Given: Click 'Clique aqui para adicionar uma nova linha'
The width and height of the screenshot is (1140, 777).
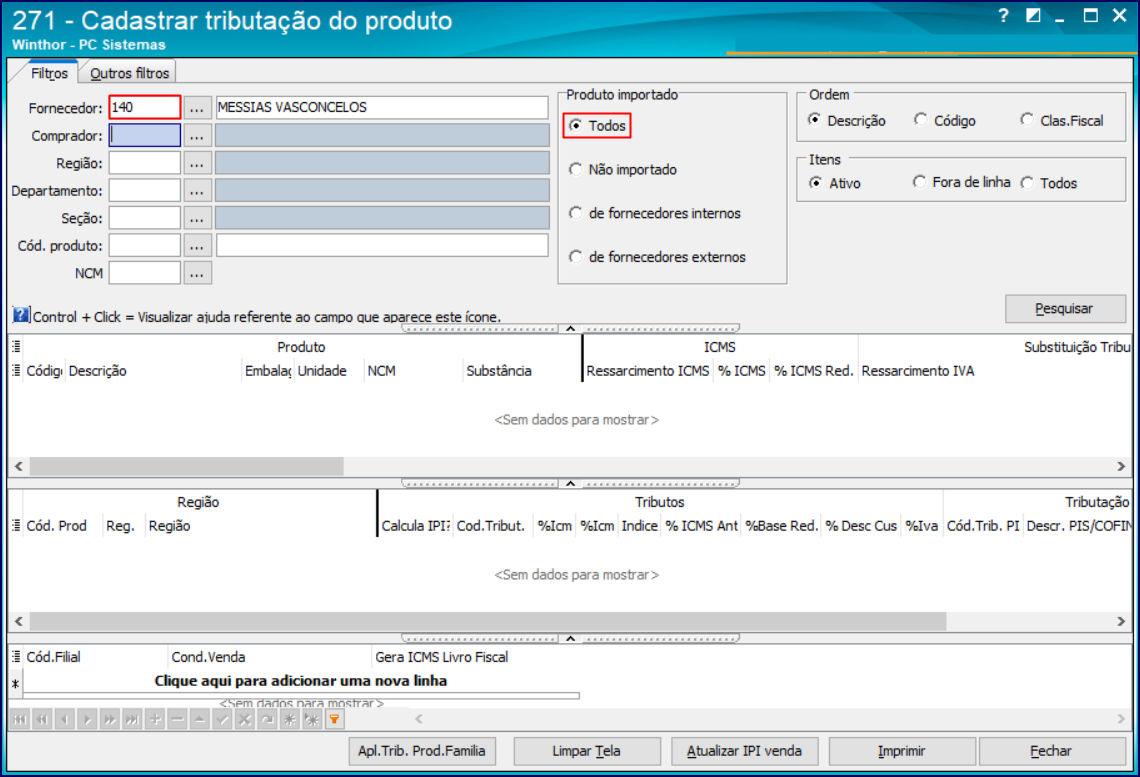Looking at the screenshot, I should 301,681.
